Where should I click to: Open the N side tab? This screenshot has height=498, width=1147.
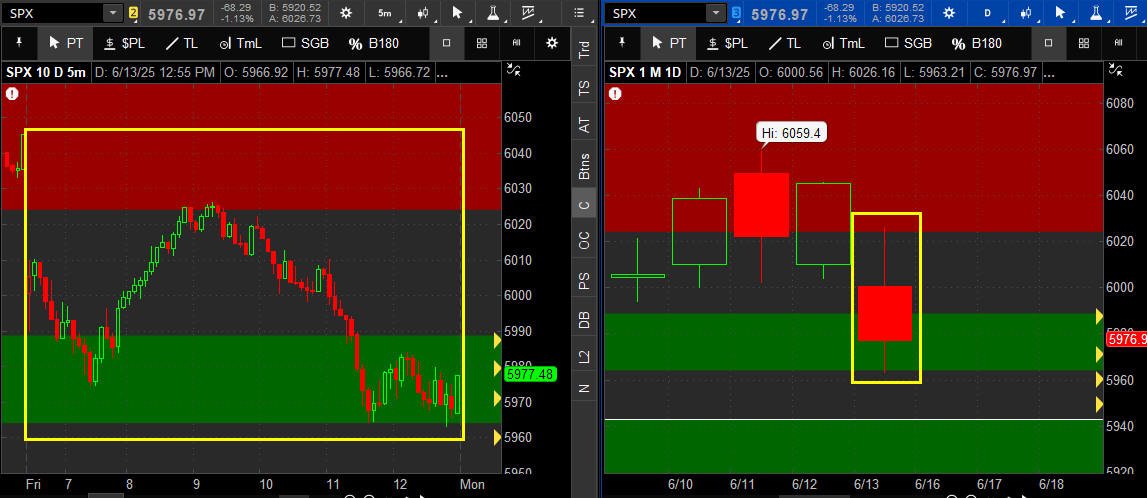click(x=584, y=388)
